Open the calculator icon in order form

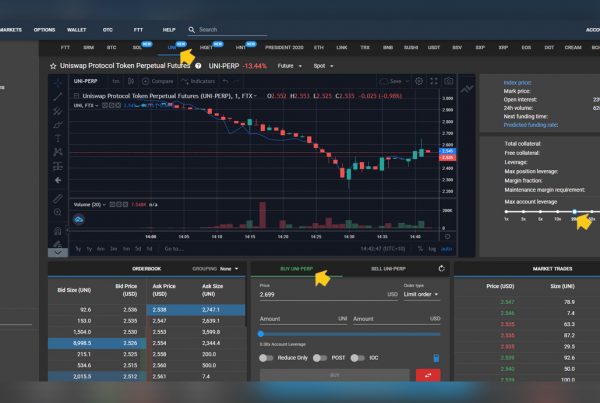tap(435, 357)
